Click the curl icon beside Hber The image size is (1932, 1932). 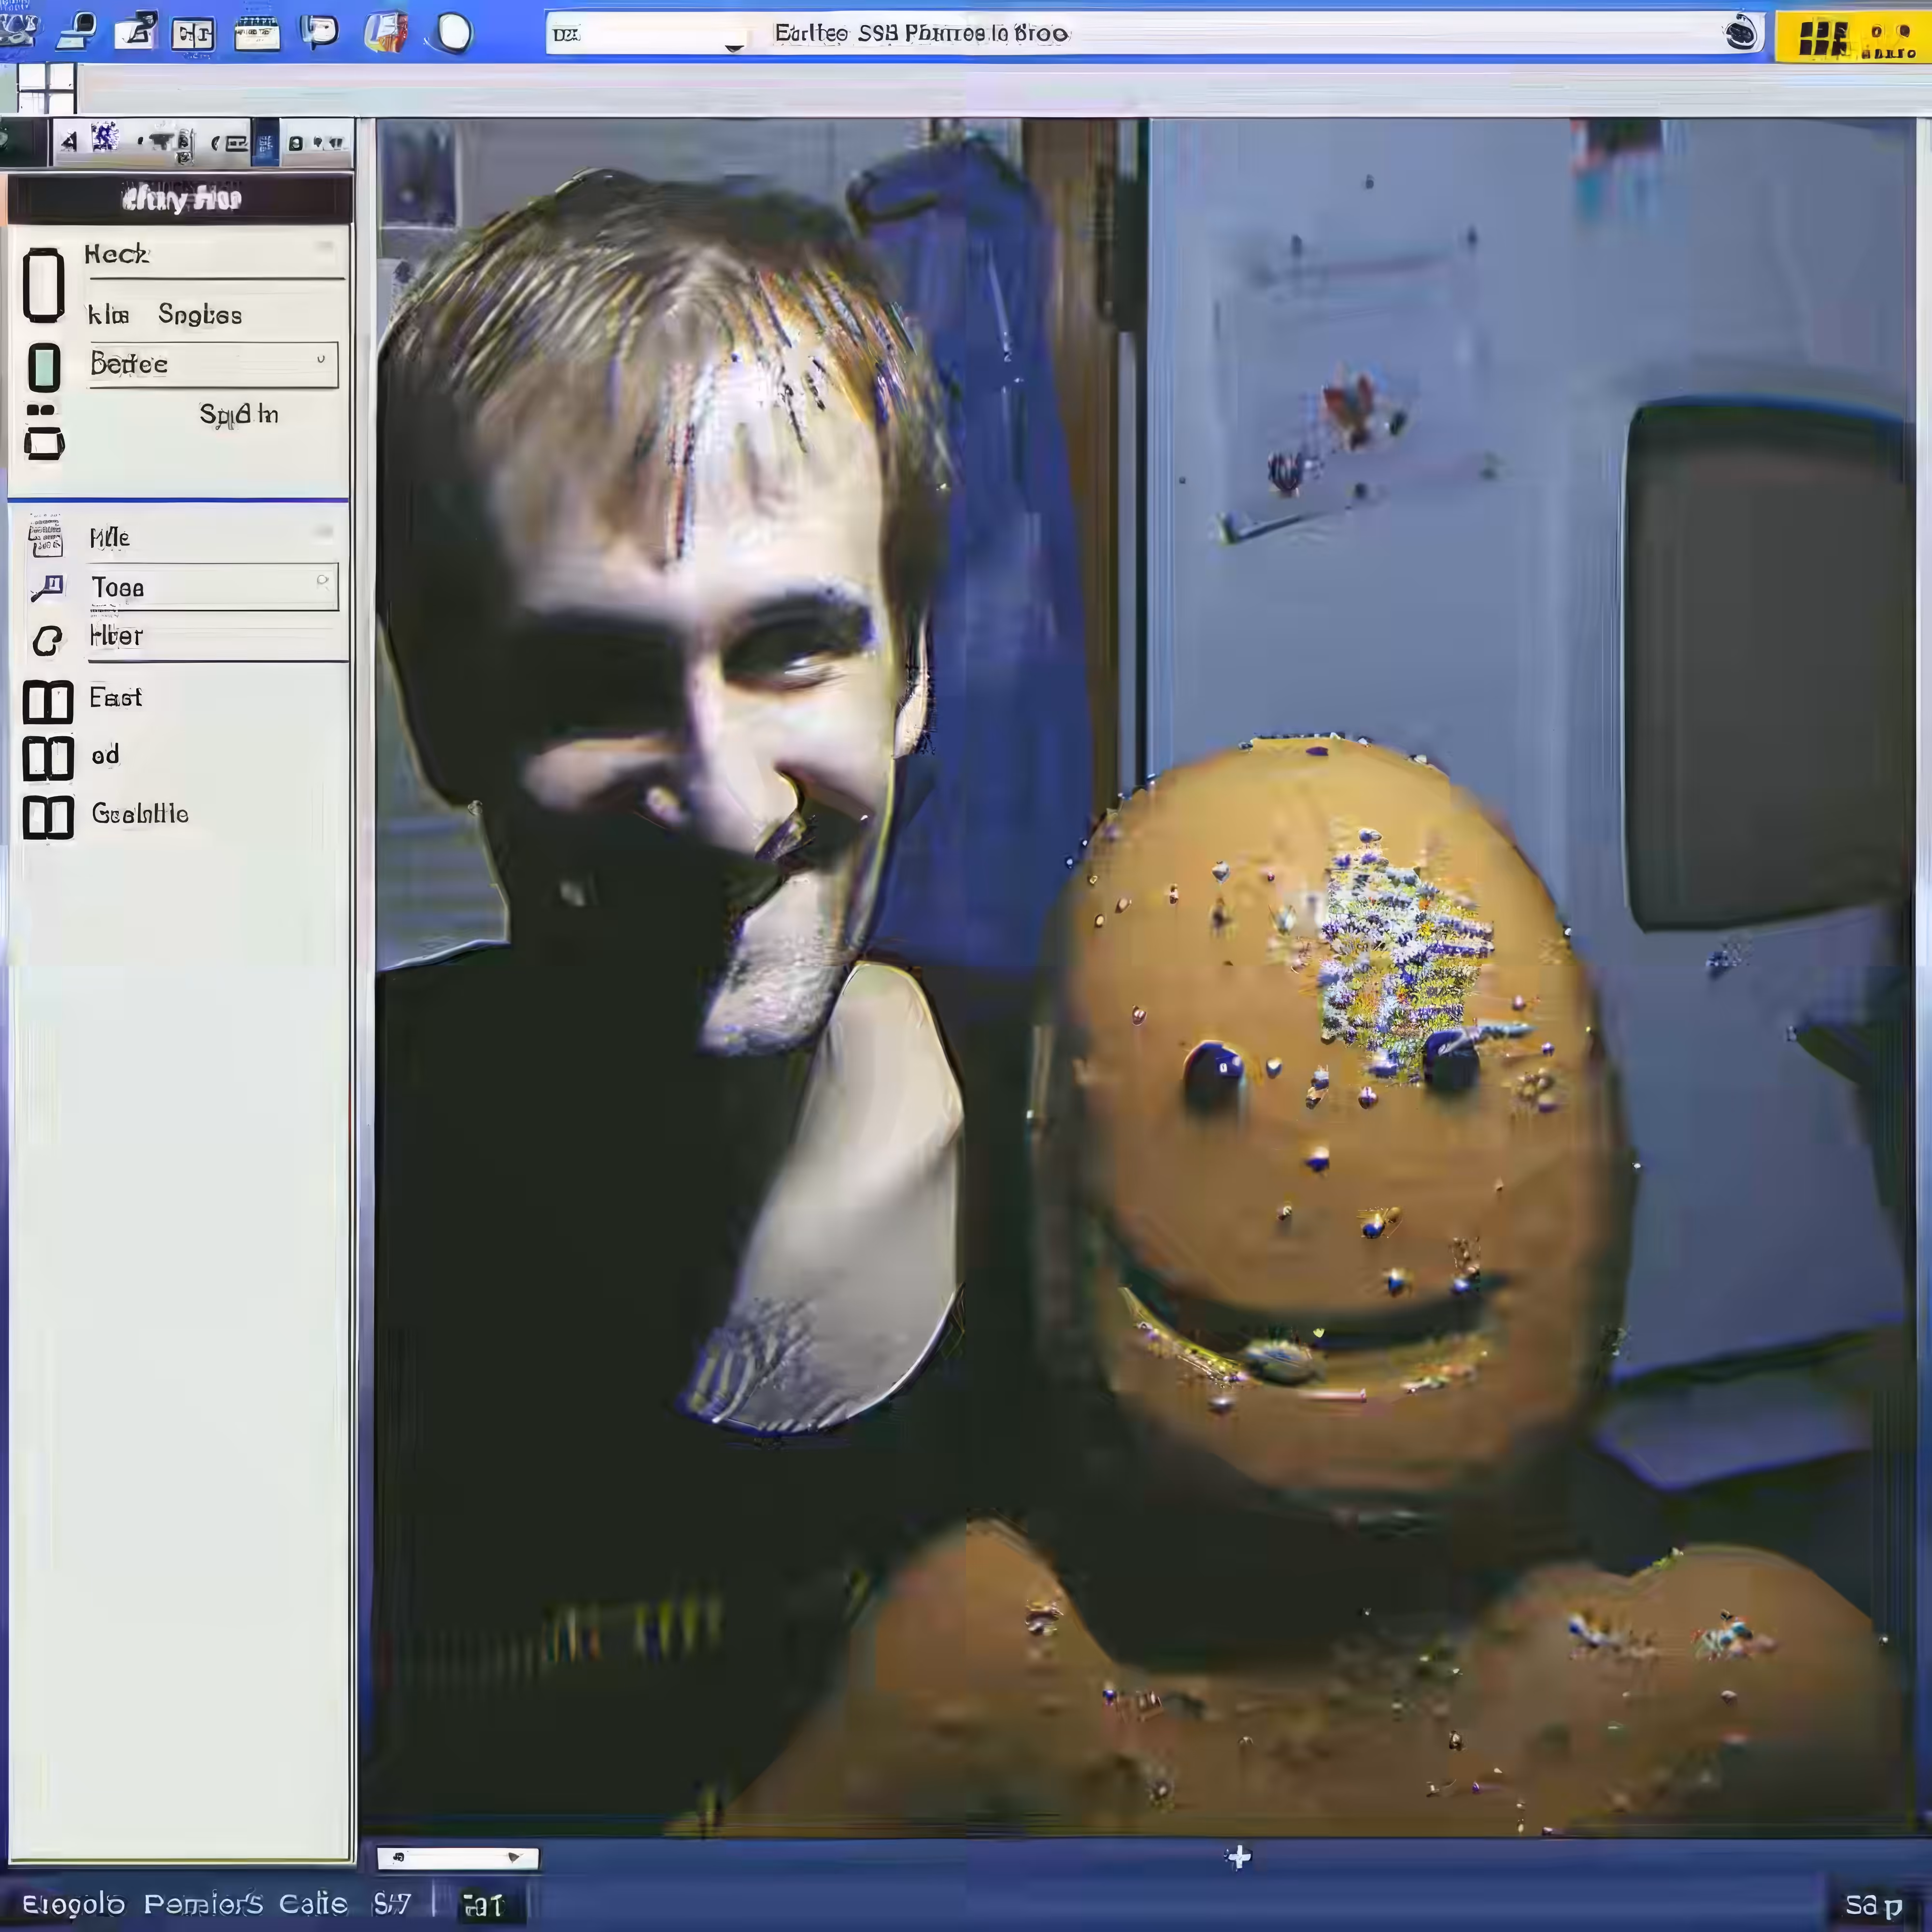pyautogui.click(x=46, y=640)
